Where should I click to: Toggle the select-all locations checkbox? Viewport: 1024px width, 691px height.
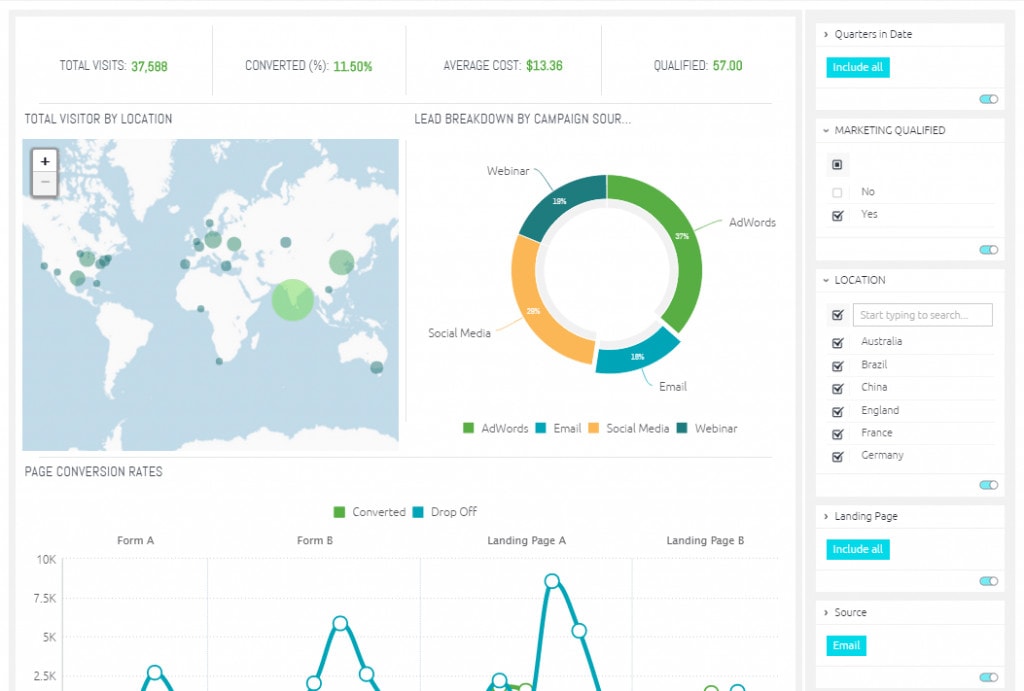838,315
